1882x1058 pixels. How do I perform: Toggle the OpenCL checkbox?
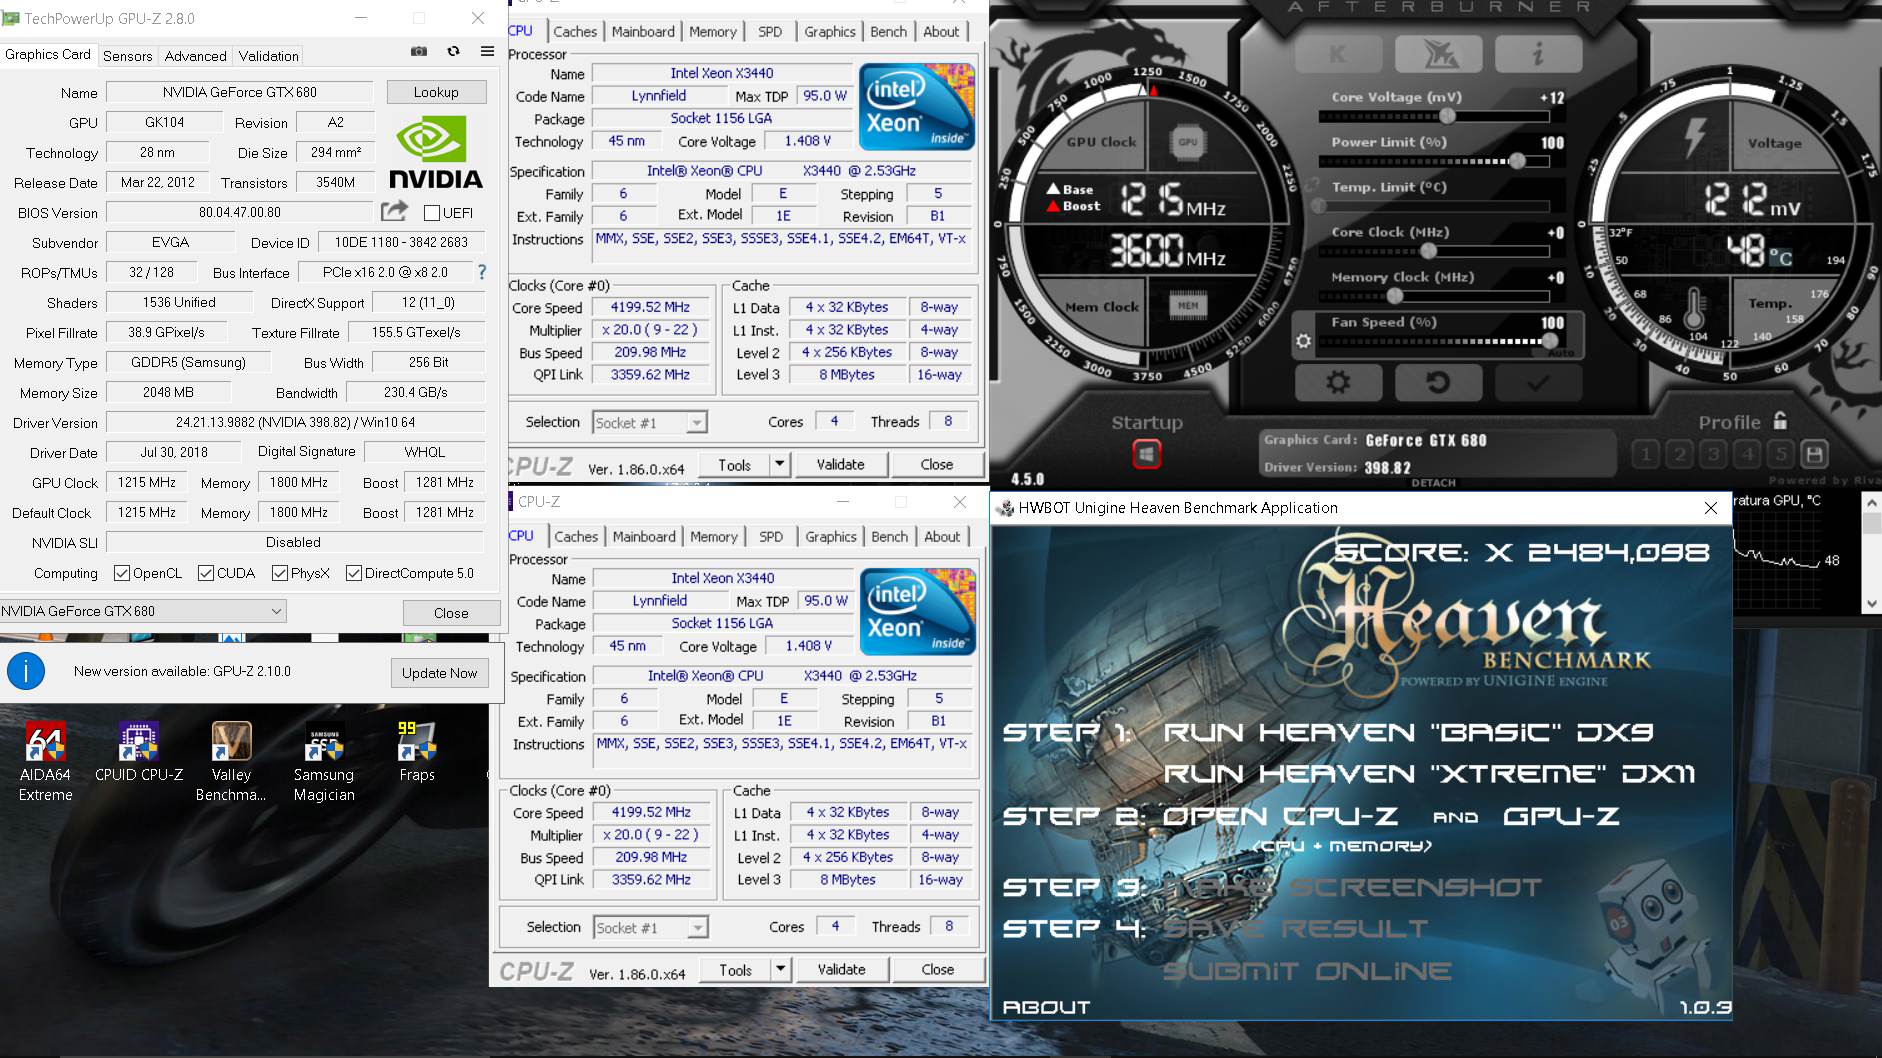[x=121, y=573]
